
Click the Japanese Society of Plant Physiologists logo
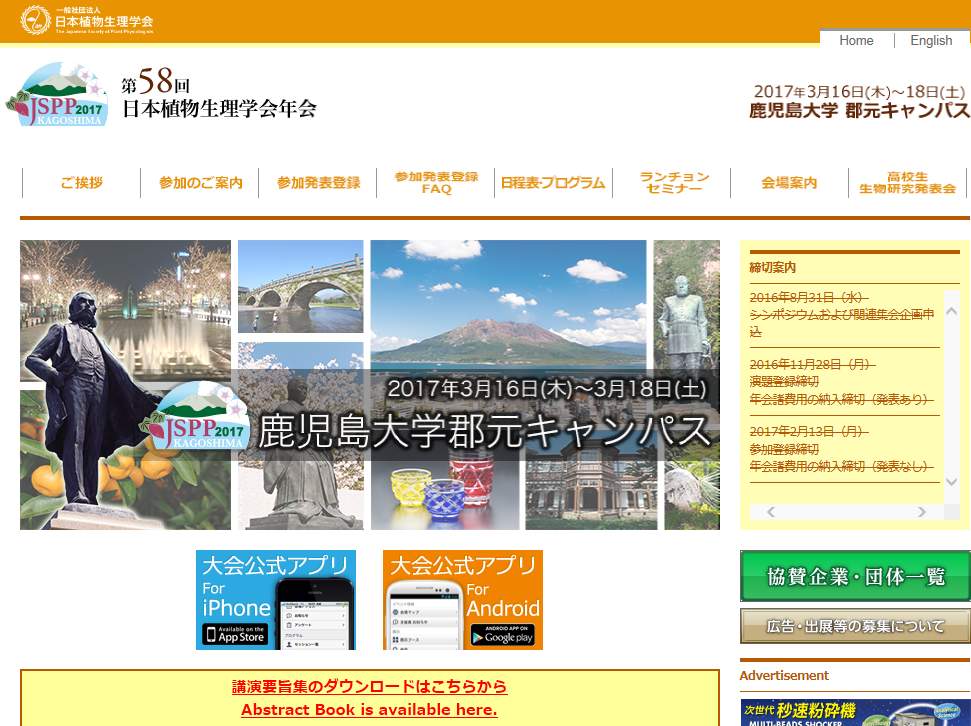tap(87, 20)
